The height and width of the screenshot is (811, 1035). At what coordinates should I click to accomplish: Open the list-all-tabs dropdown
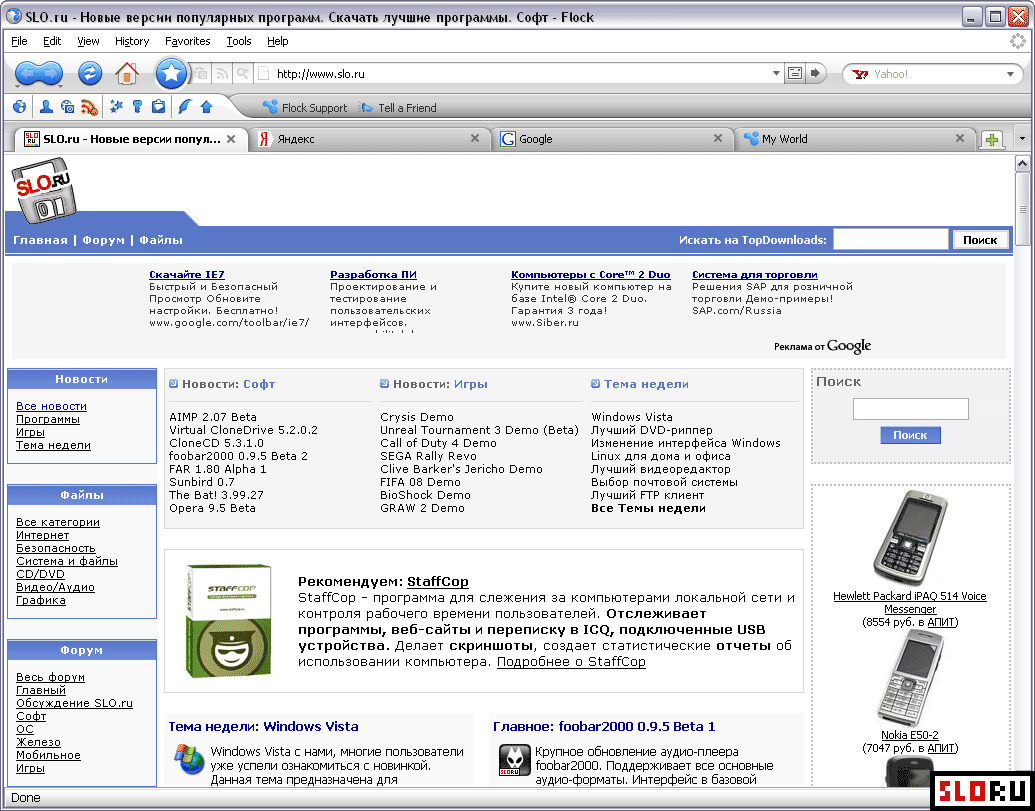(x=1022, y=139)
